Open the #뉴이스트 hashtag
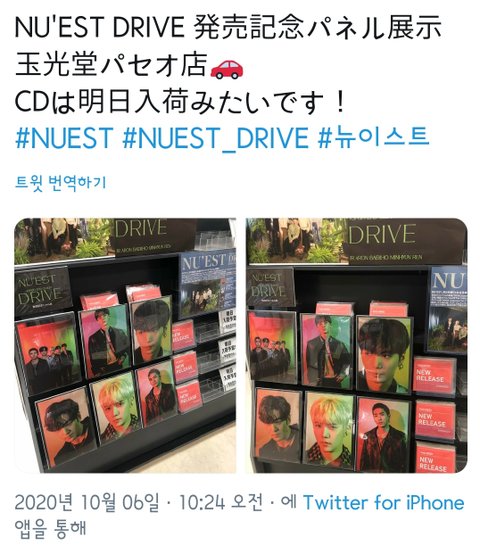480x554 pixels. pyautogui.click(x=373, y=137)
